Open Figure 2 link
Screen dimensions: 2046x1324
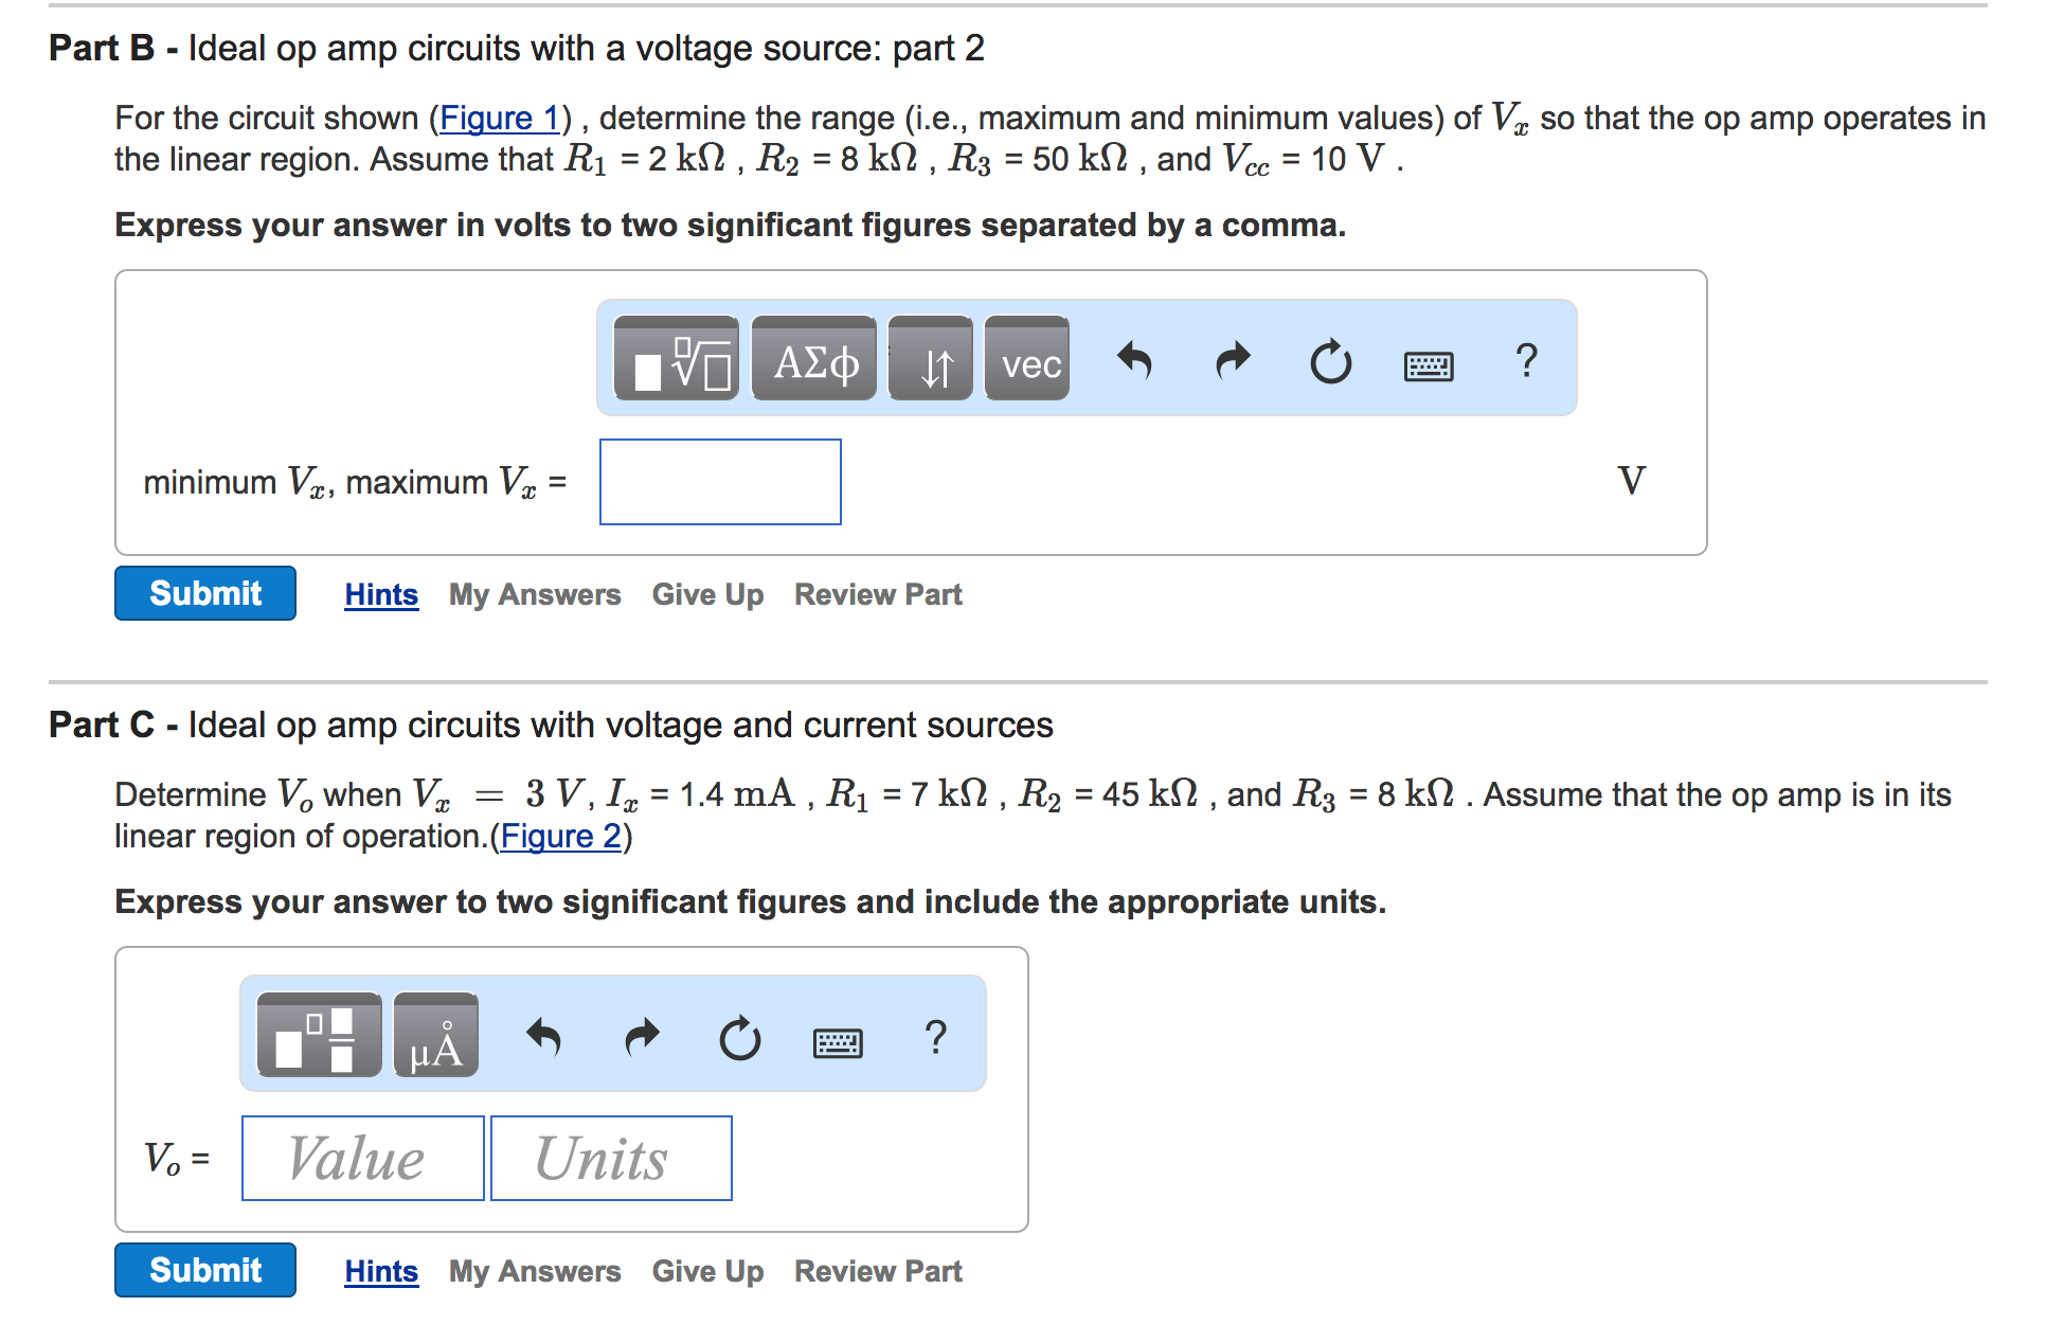tap(562, 836)
